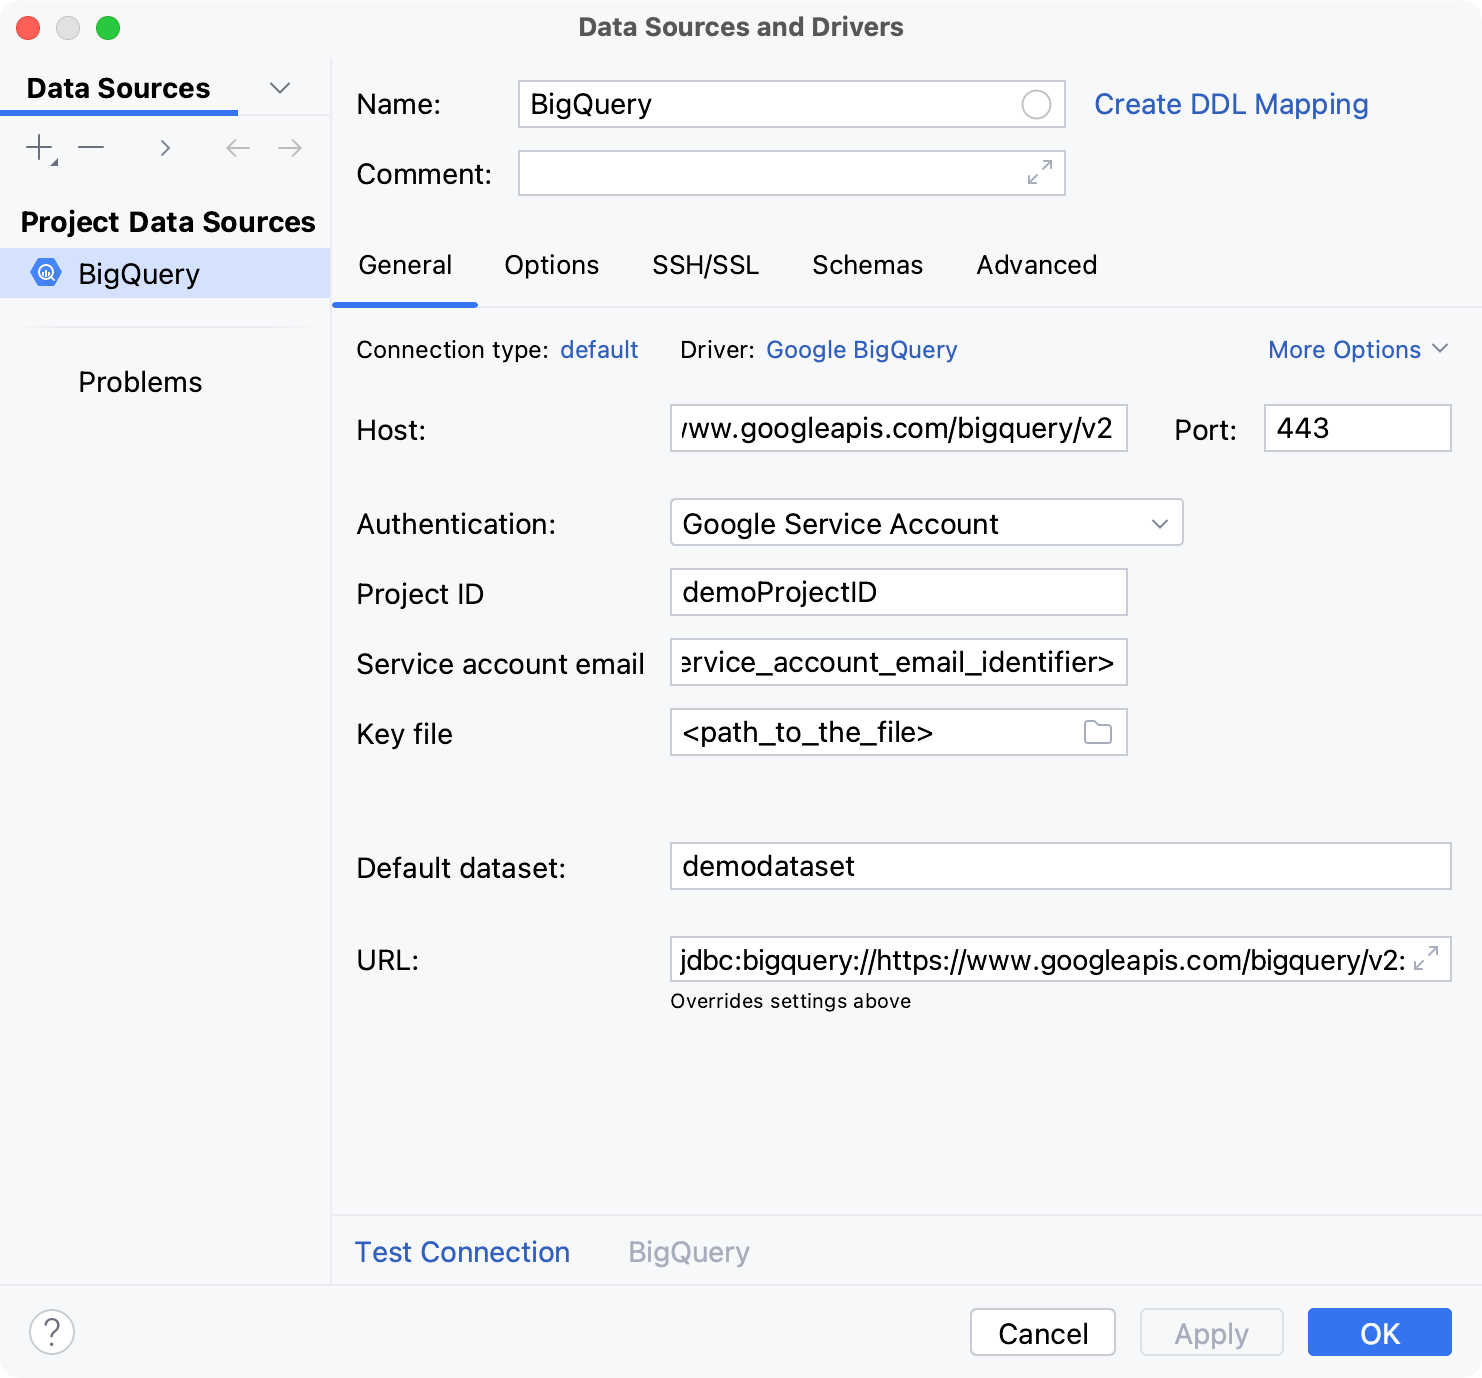This screenshot has height=1378, width=1482.
Task: Open the SSH/SSL tab
Action: point(705,265)
